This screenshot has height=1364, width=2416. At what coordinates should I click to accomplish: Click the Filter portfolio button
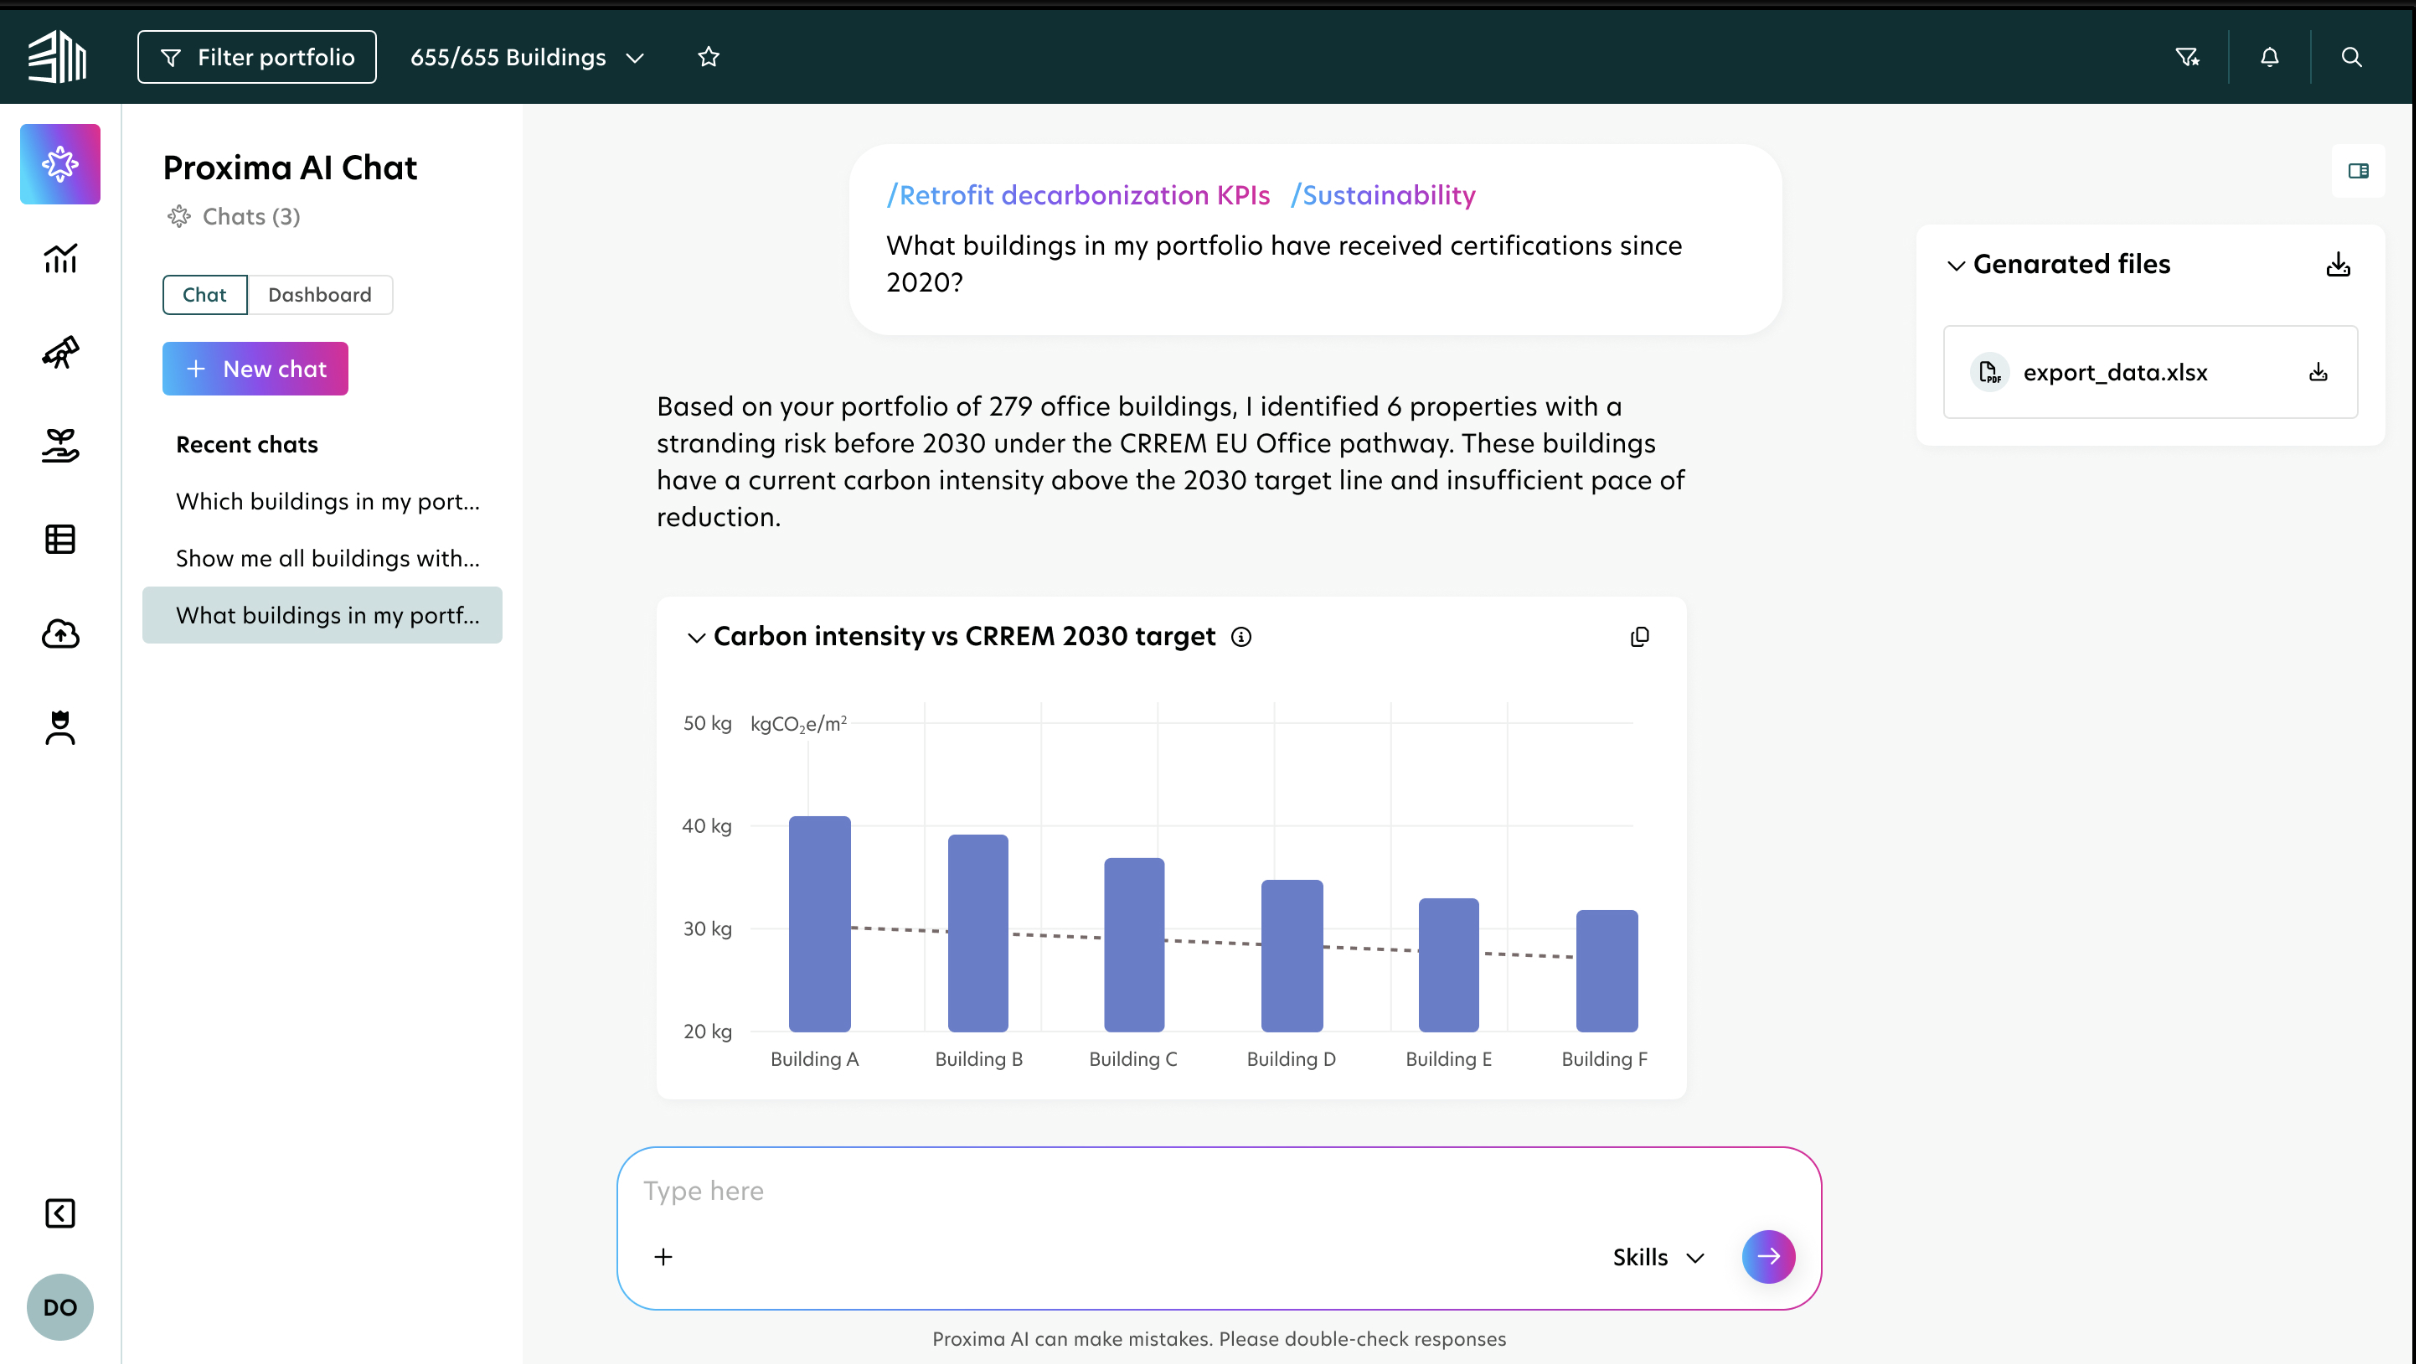click(257, 57)
